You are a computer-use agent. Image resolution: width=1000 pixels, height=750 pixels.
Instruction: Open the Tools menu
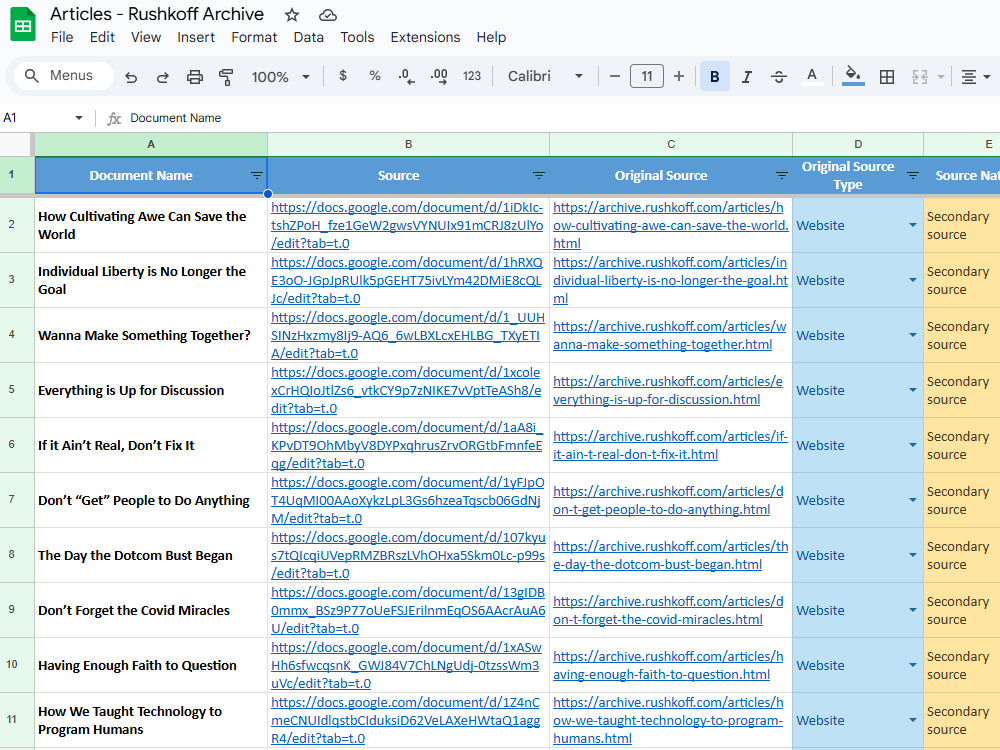point(357,37)
